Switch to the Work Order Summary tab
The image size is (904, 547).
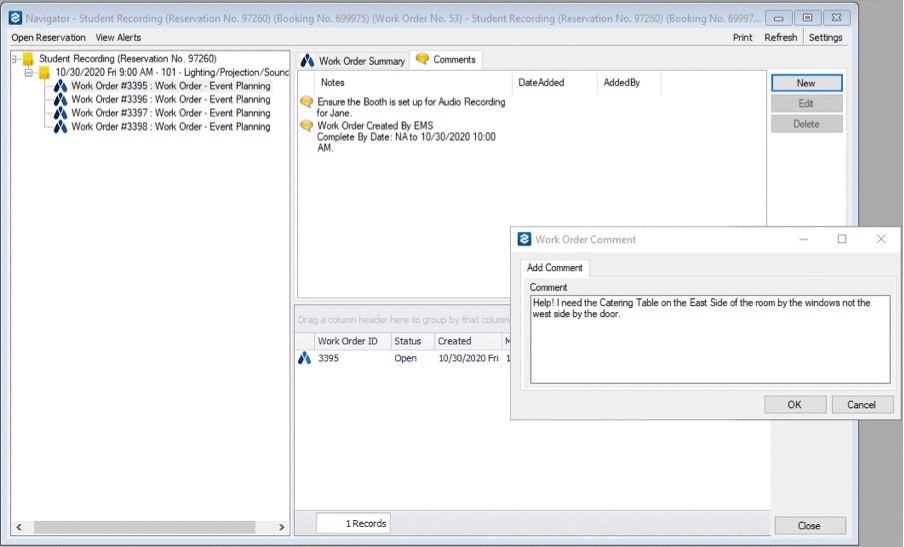[x=353, y=61]
